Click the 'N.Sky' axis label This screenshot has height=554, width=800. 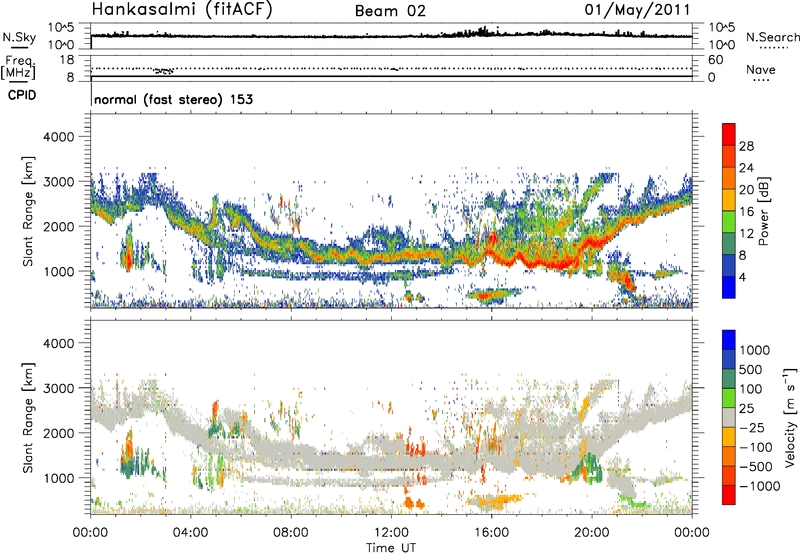[x=19, y=37]
